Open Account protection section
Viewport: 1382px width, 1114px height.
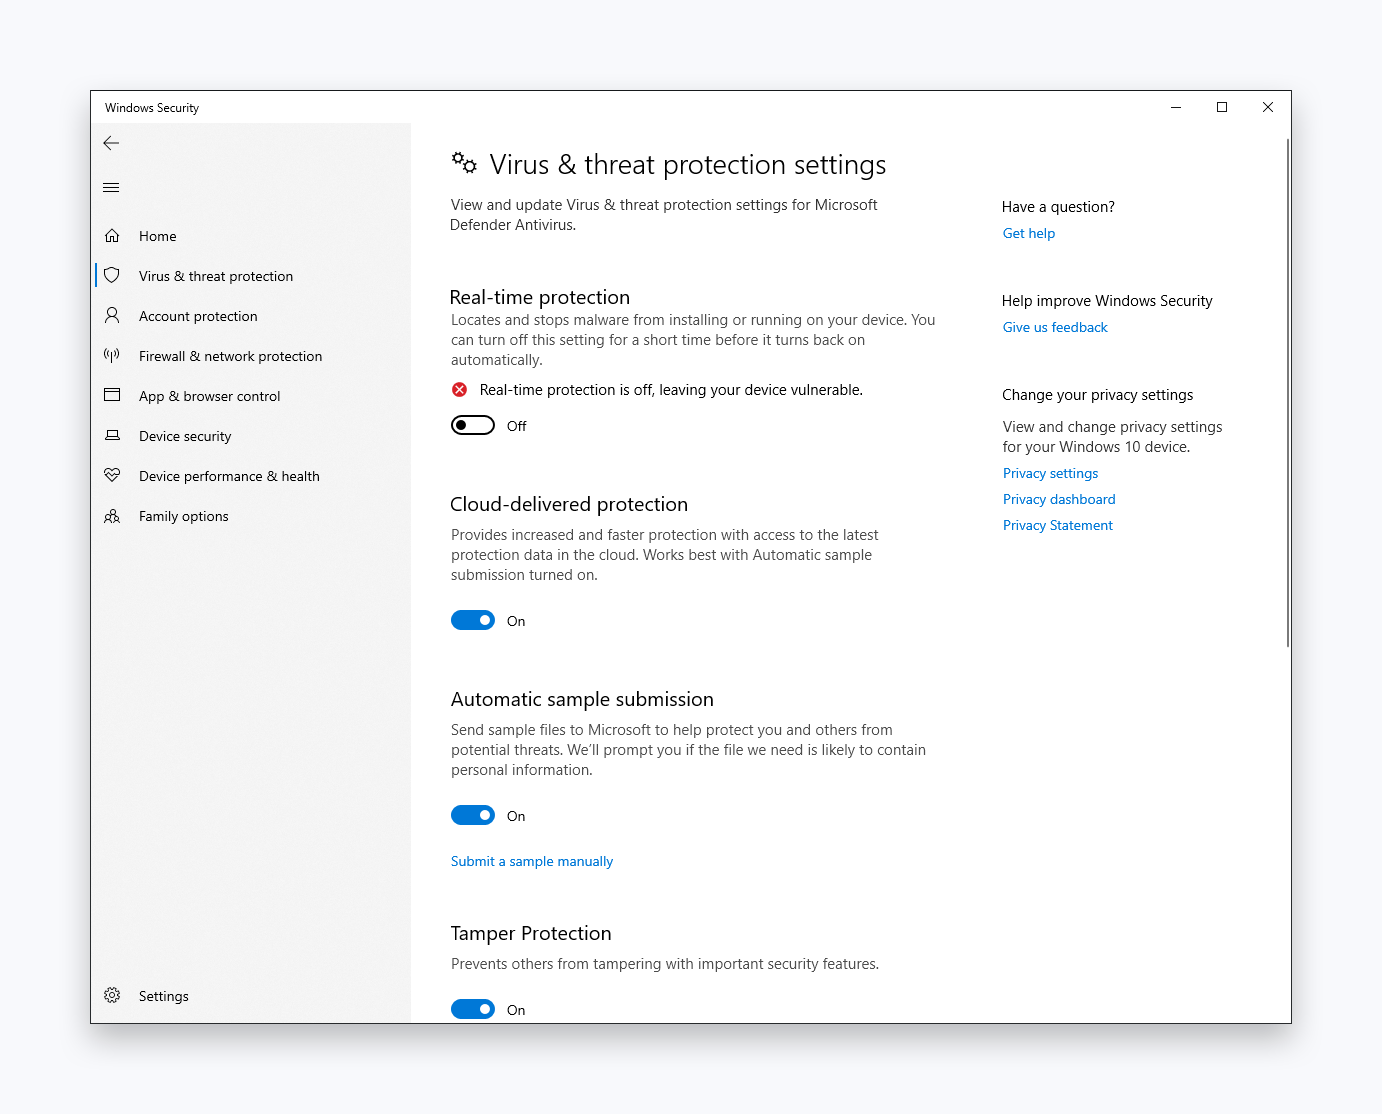pyautogui.click(x=253, y=316)
